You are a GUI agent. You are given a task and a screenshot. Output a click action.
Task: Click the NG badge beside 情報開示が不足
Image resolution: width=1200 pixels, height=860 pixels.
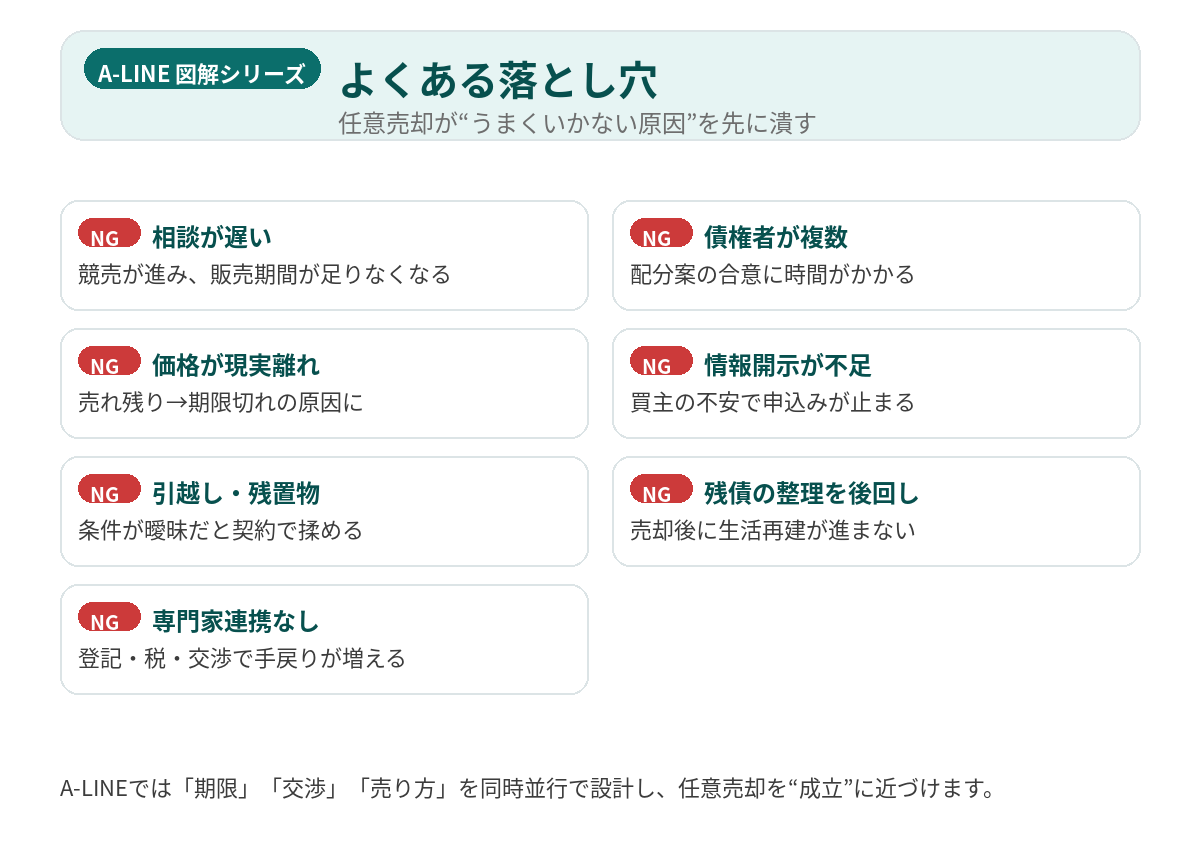(661, 362)
